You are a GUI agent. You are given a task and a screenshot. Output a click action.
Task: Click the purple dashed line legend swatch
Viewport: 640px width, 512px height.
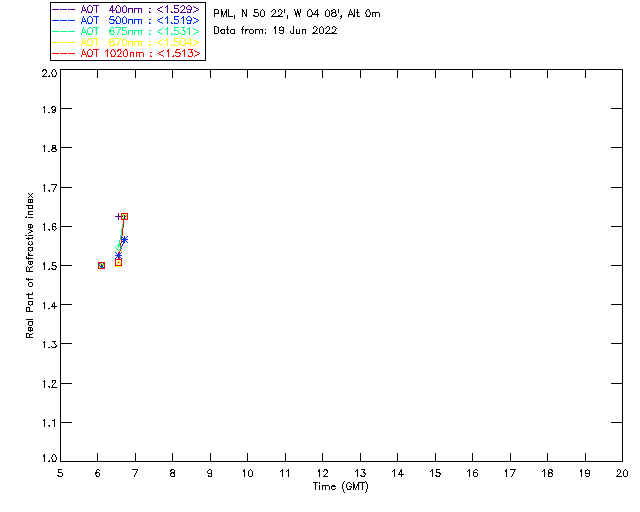64,9
